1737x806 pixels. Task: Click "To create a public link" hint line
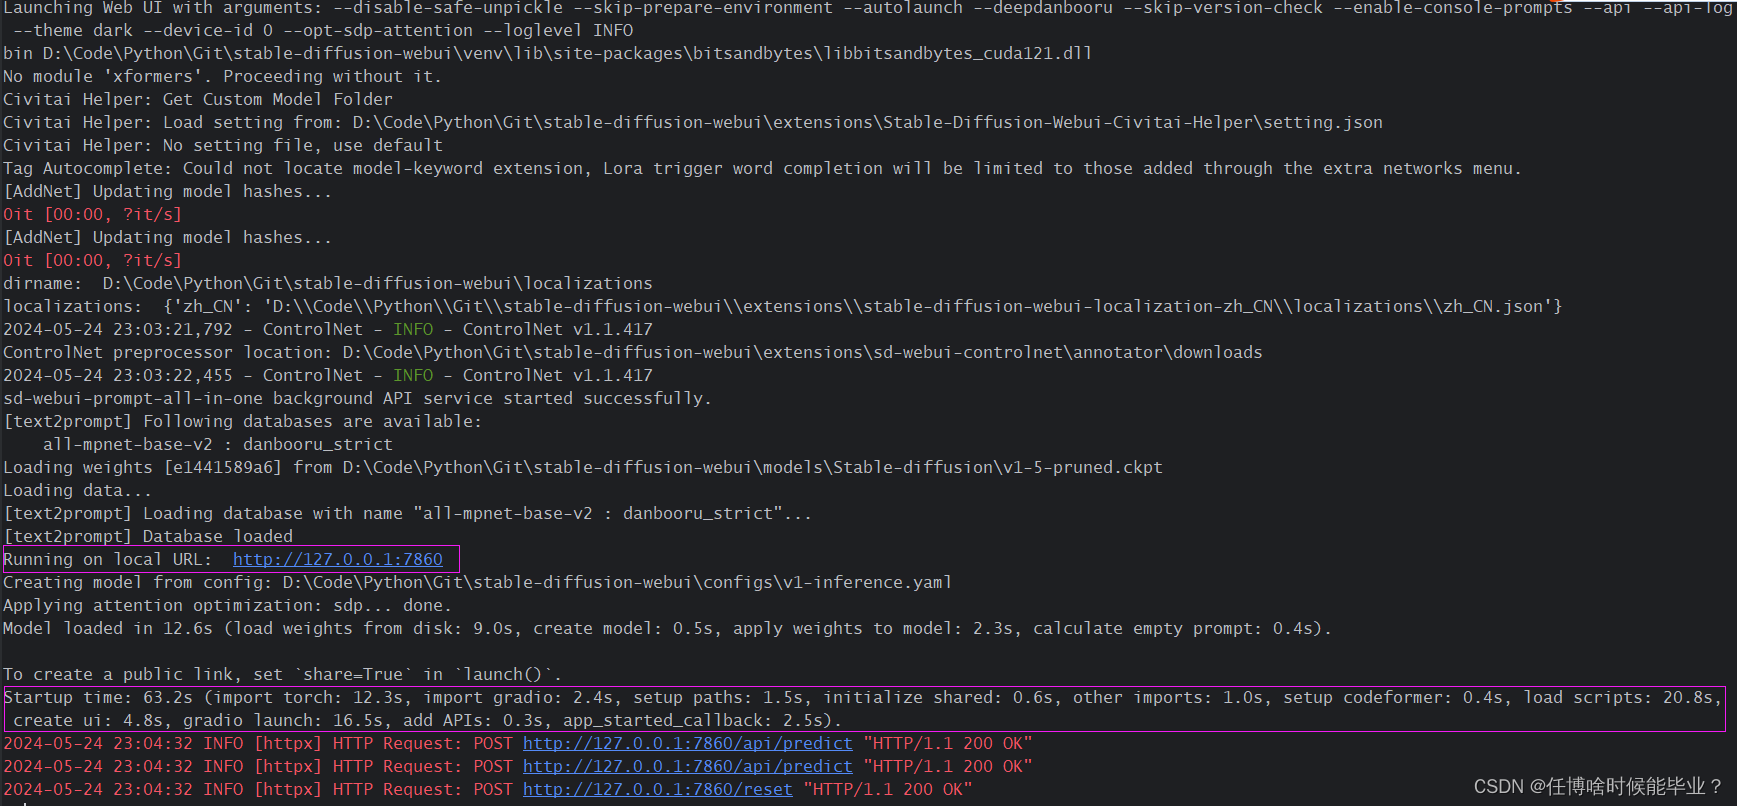(x=282, y=674)
